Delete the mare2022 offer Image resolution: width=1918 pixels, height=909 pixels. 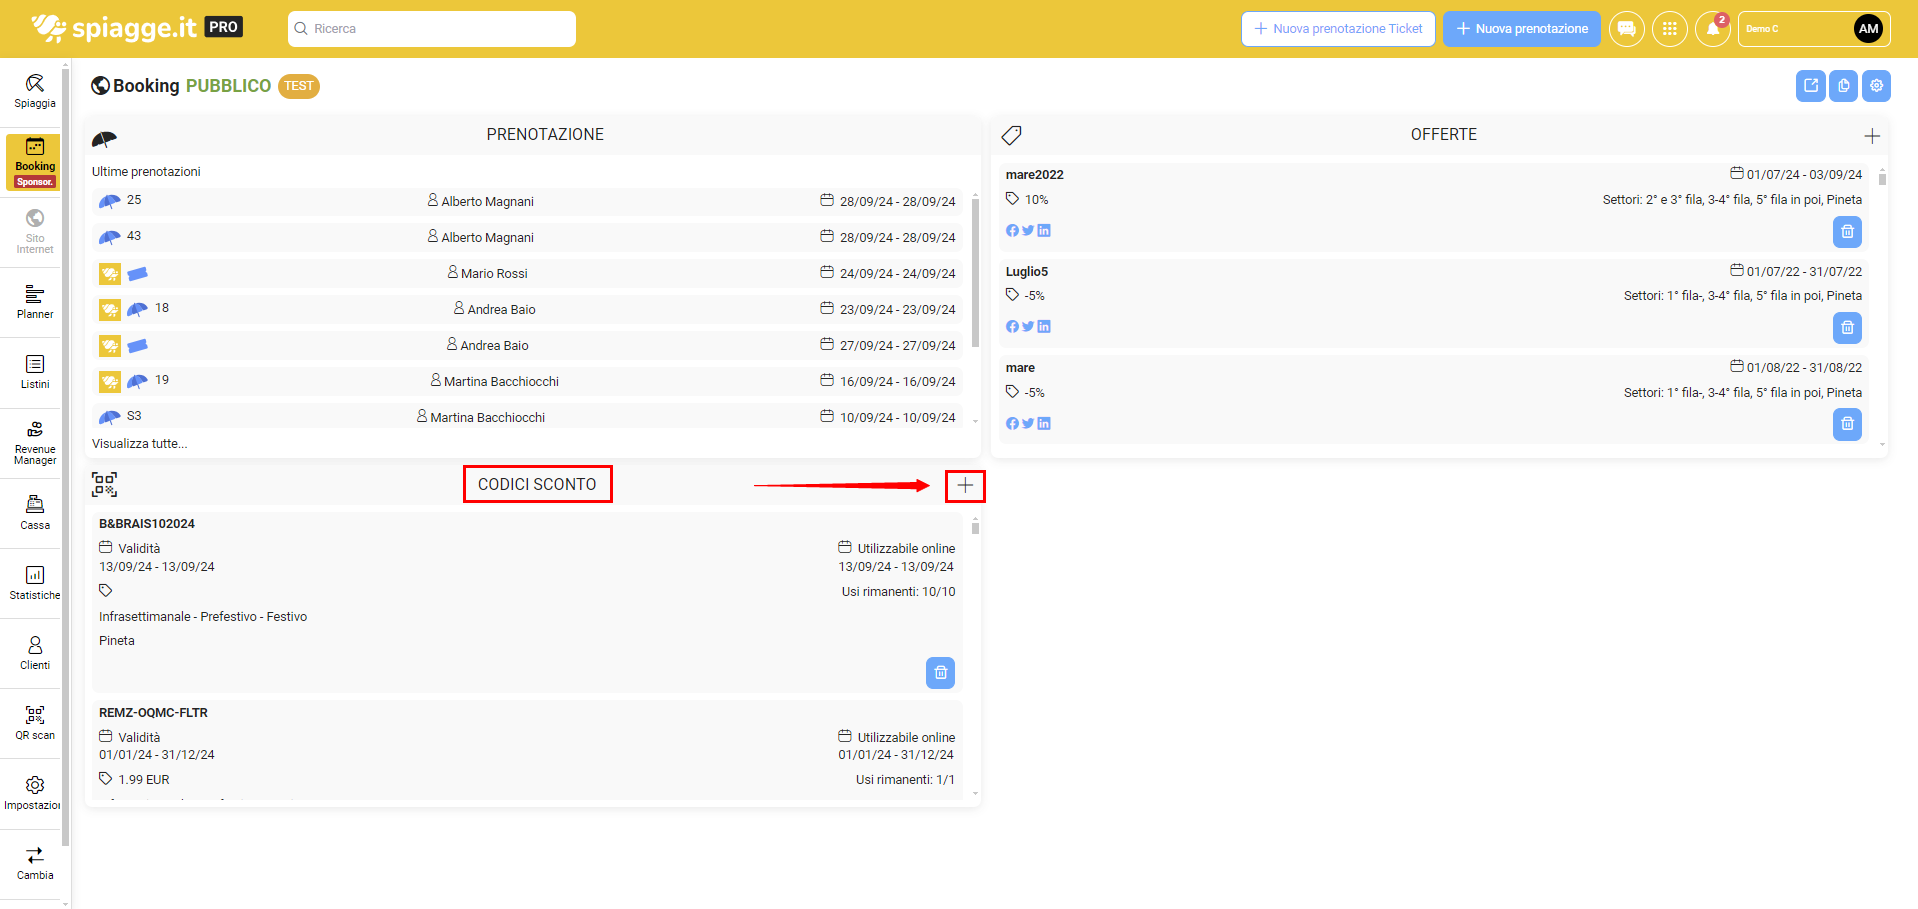[x=1847, y=232]
